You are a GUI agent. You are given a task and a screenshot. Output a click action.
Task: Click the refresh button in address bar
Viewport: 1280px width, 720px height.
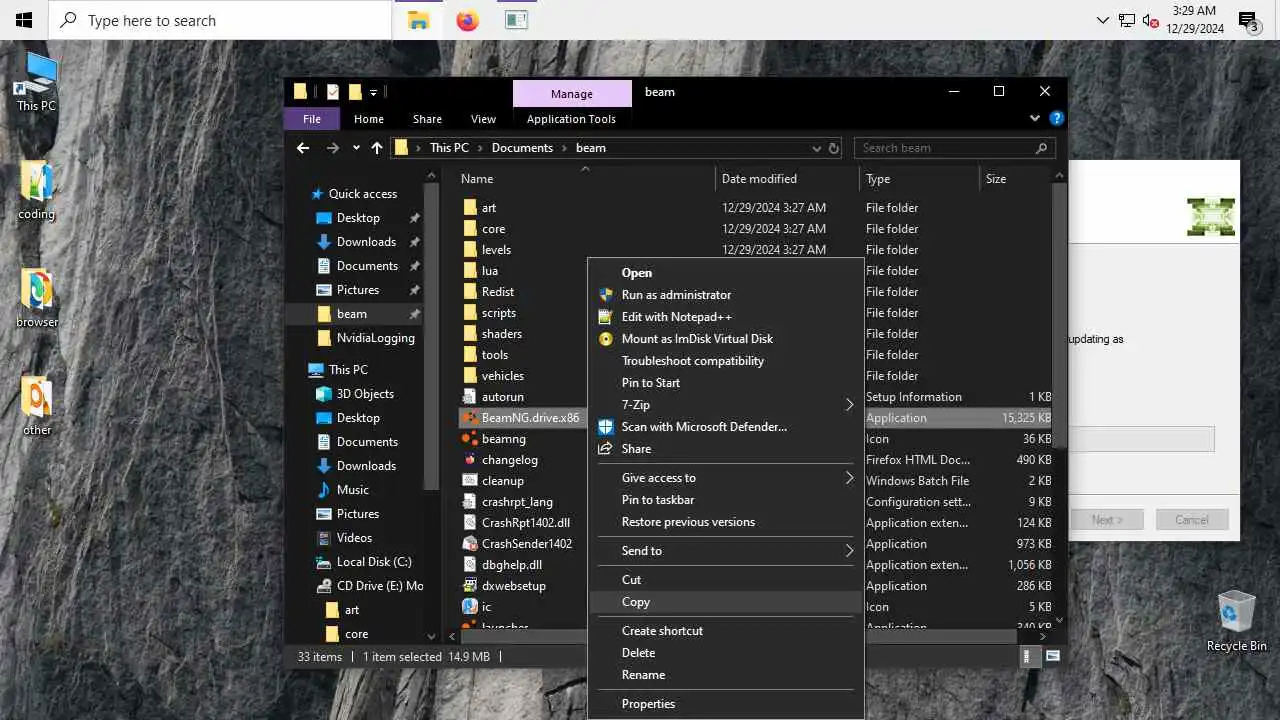(x=833, y=148)
